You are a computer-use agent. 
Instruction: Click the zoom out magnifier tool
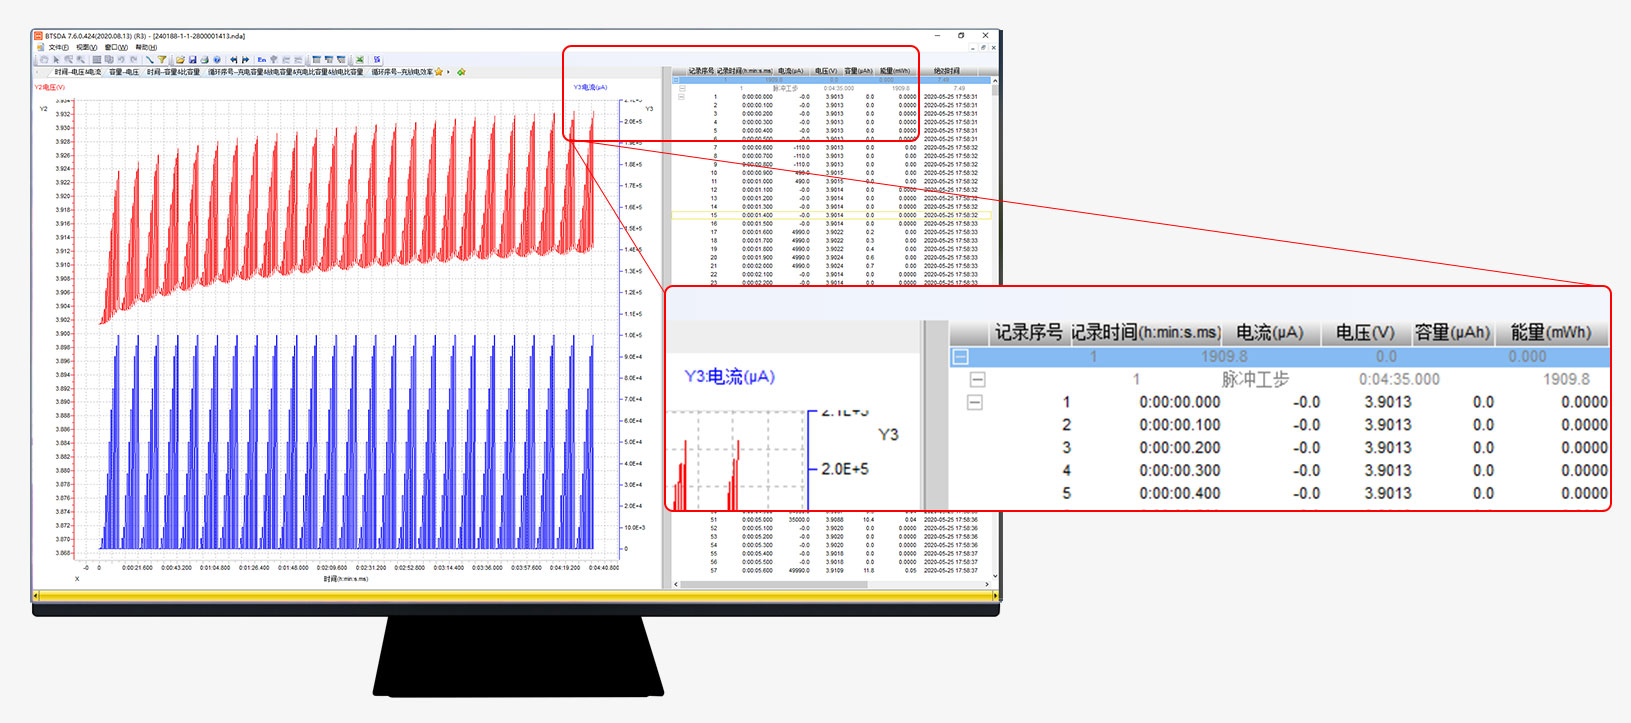click(x=81, y=60)
